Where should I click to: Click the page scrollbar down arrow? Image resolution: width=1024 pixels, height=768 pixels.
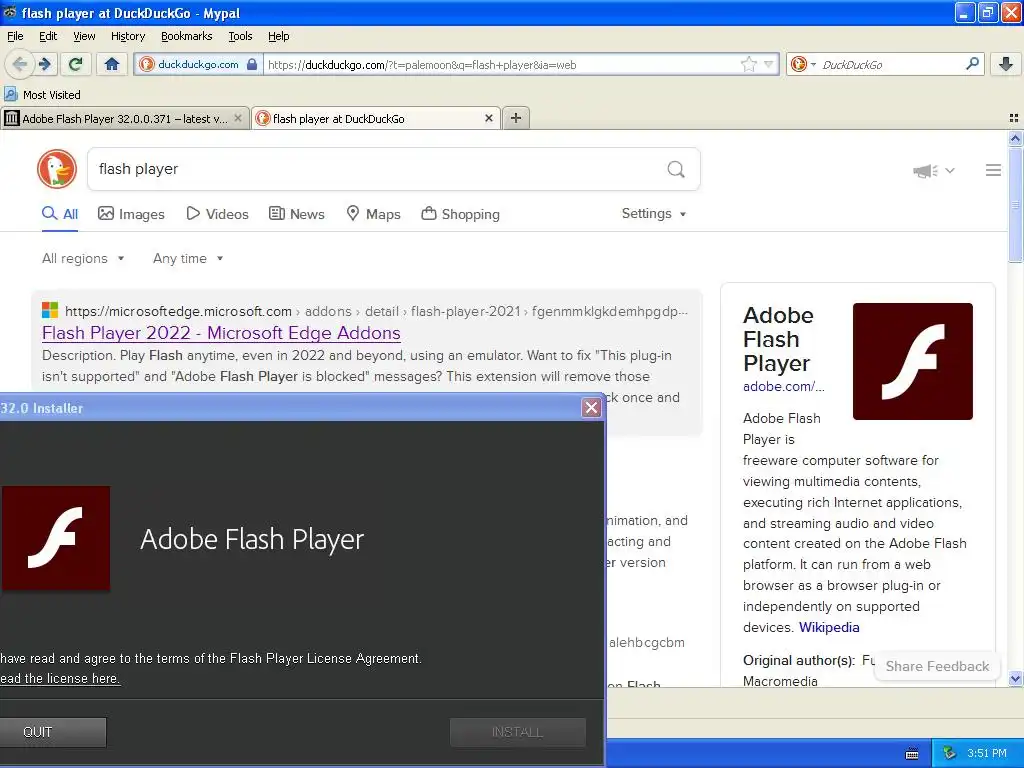[x=1015, y=679]
